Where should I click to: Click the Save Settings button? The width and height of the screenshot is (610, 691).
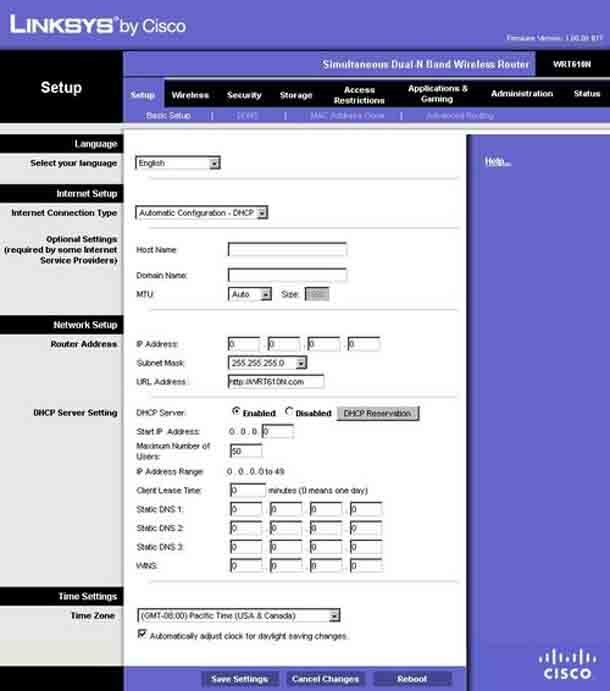click(x=239, y=679)
